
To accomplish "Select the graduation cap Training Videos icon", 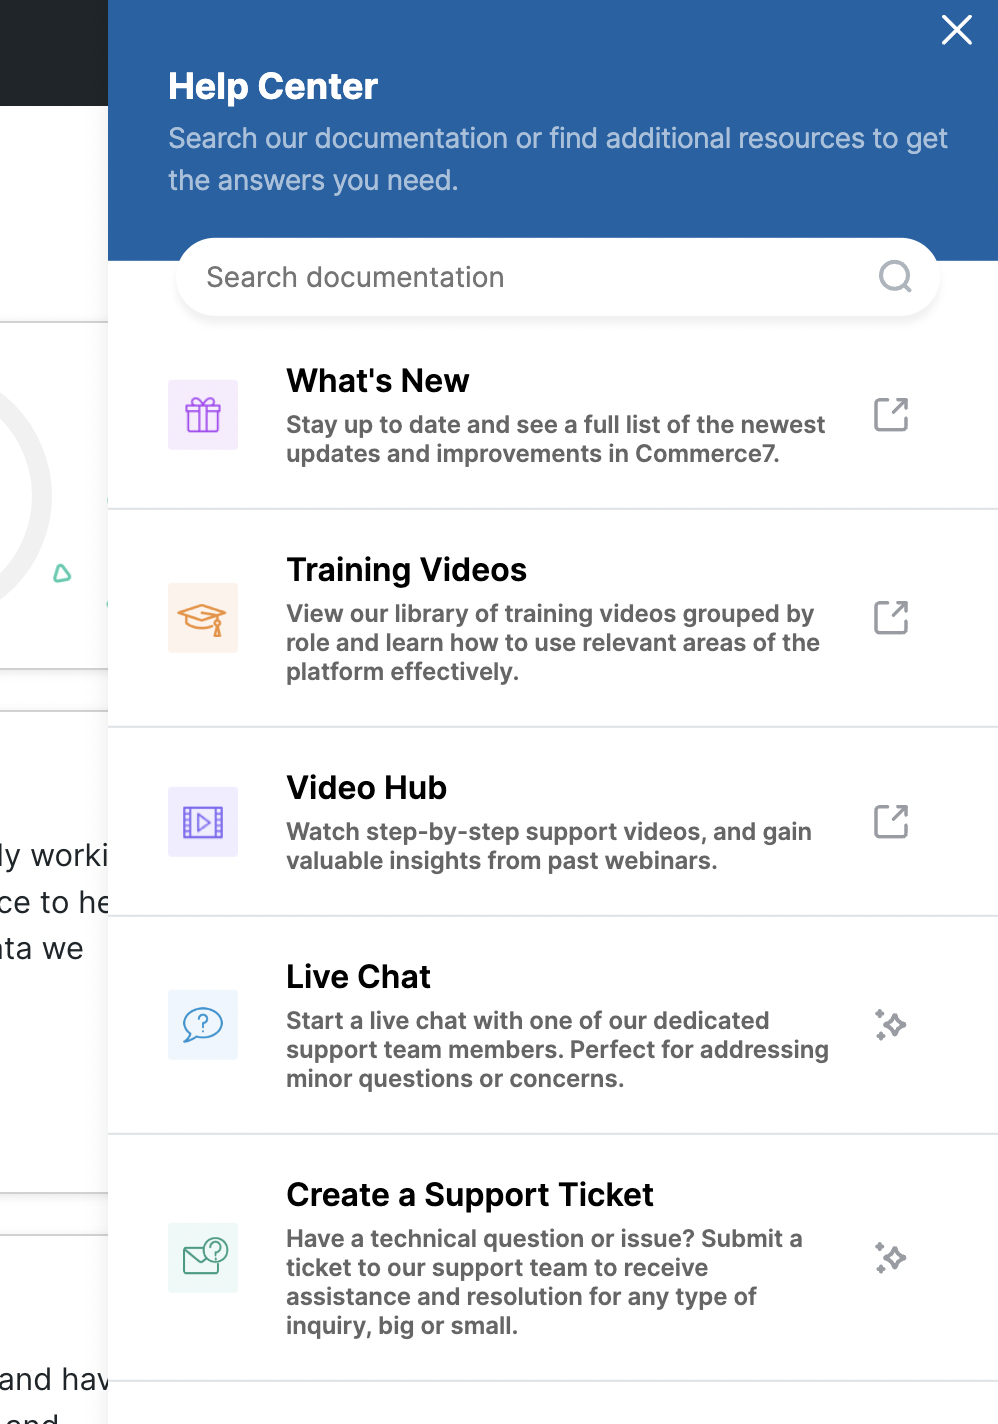I will click(x=202, y=617).
